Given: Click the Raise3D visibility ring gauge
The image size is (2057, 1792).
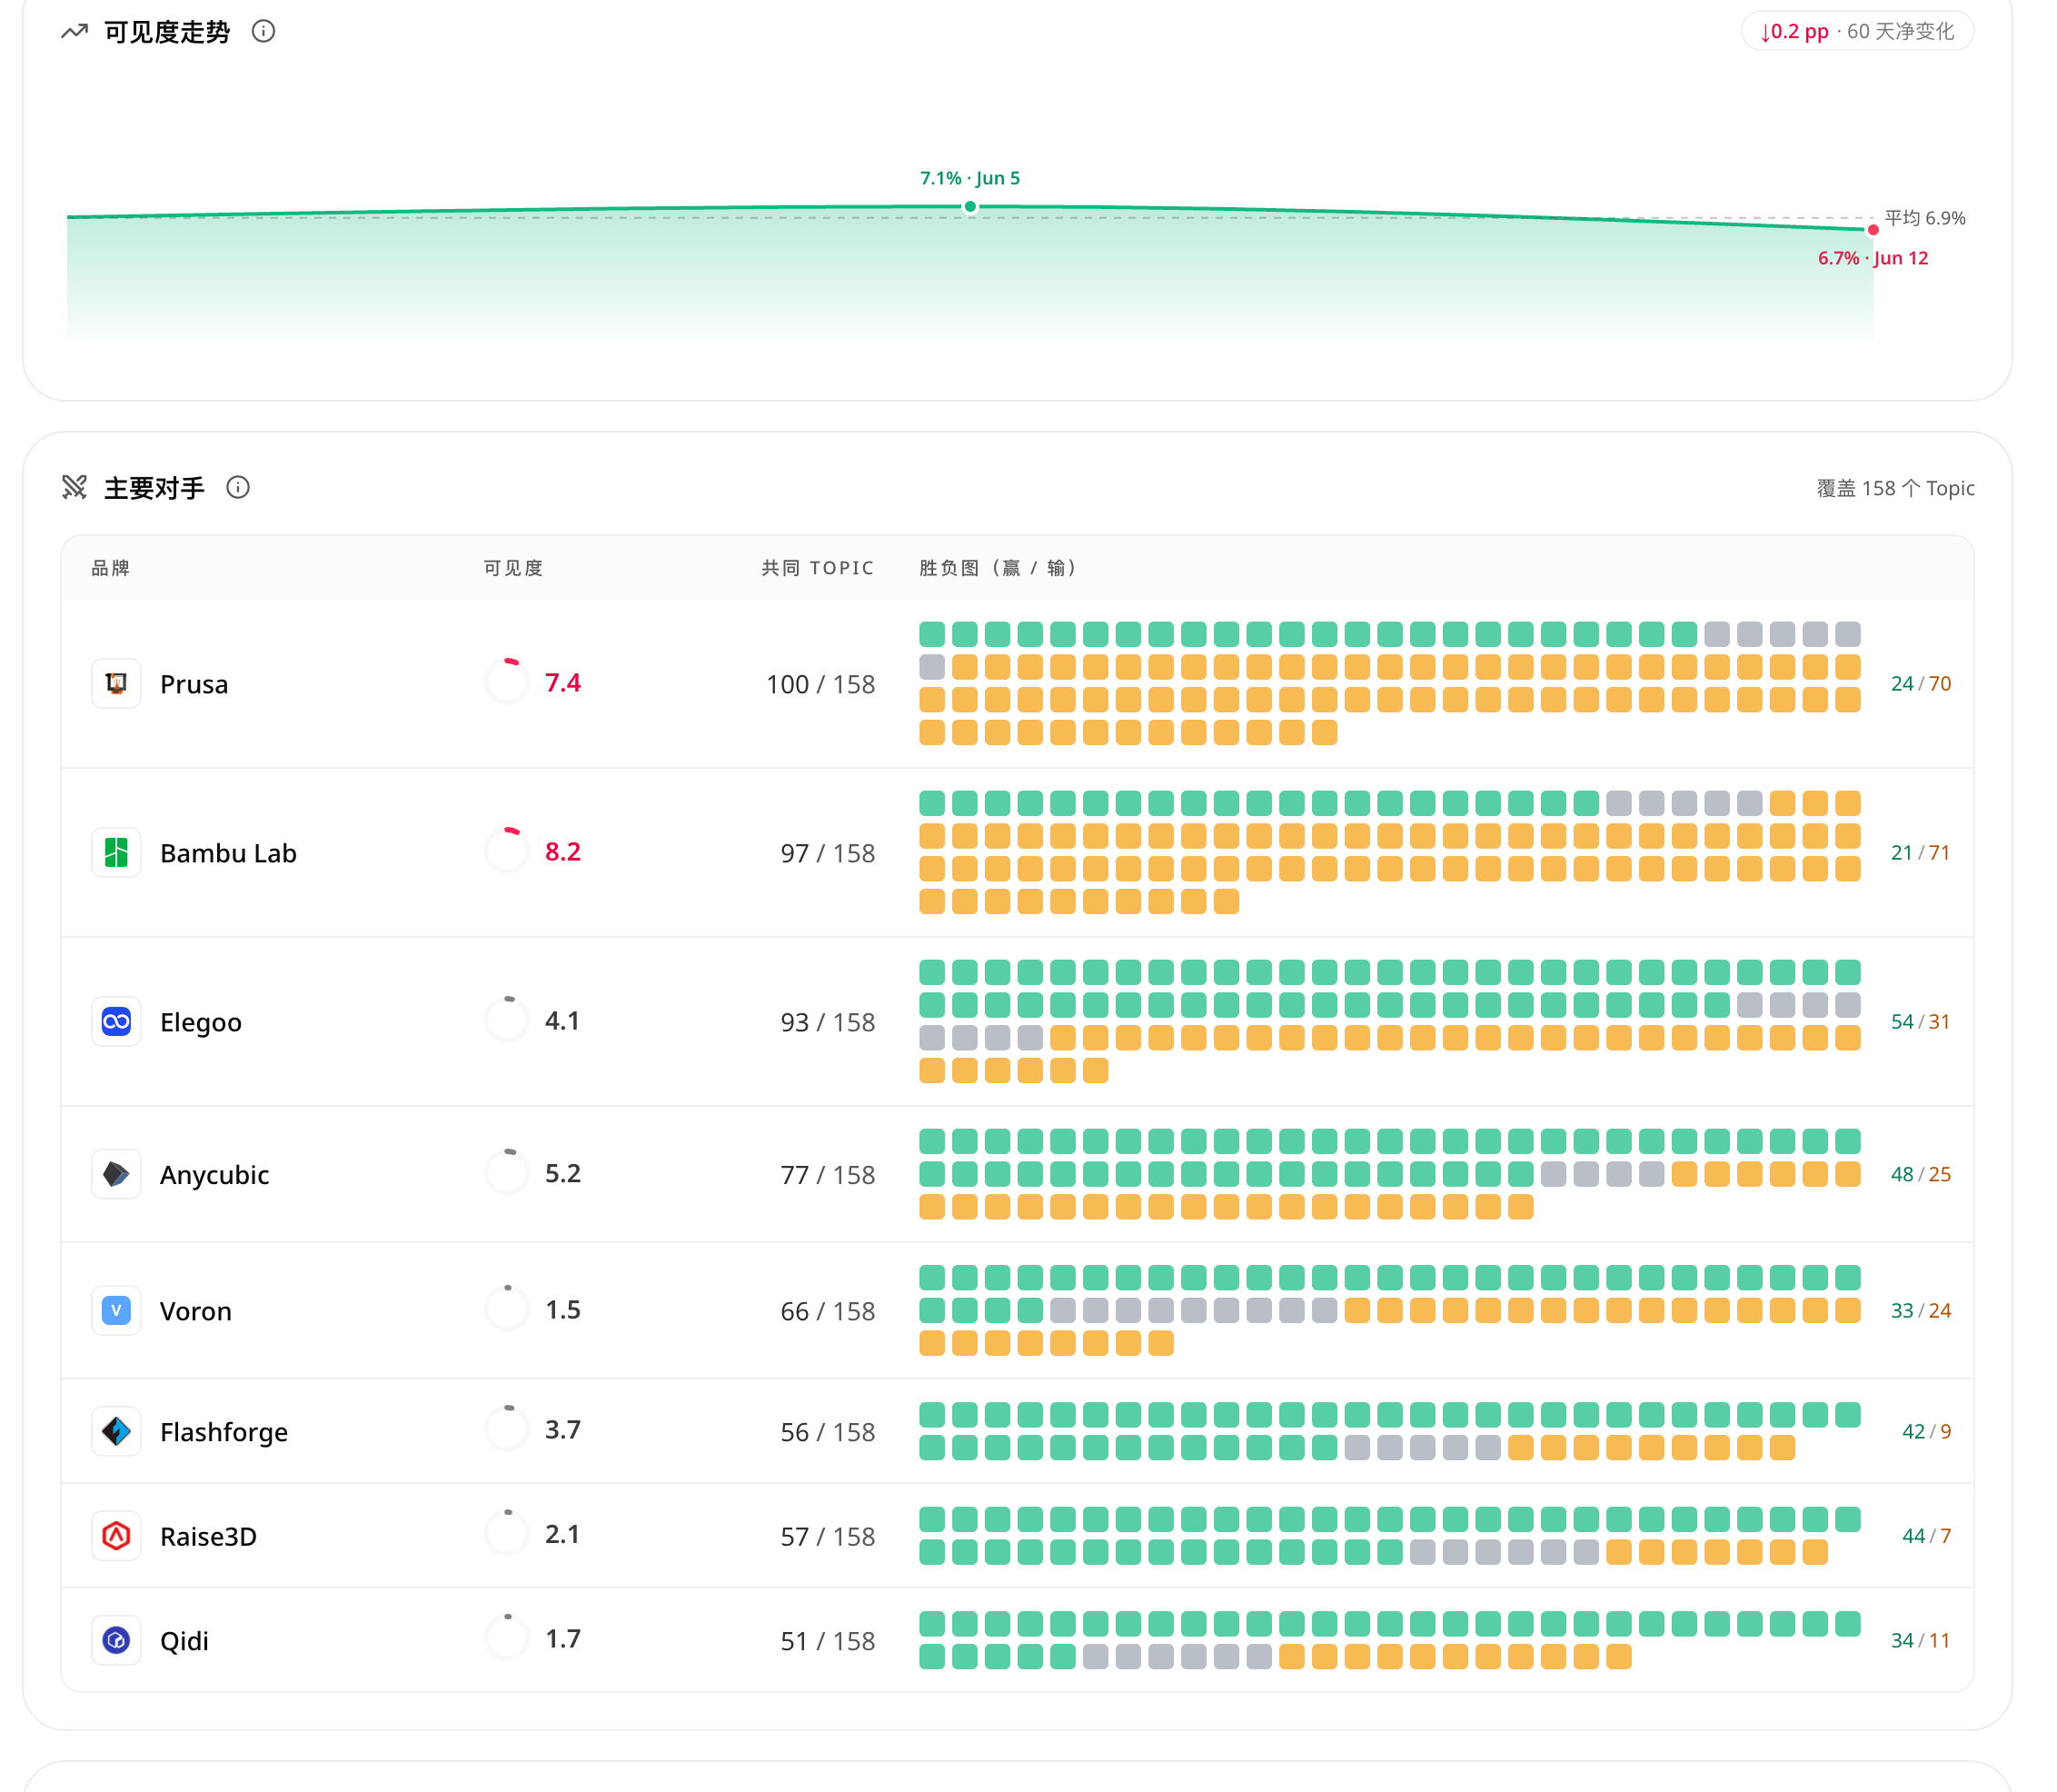Looking at the screenshot, I should tap(507, 1534).
